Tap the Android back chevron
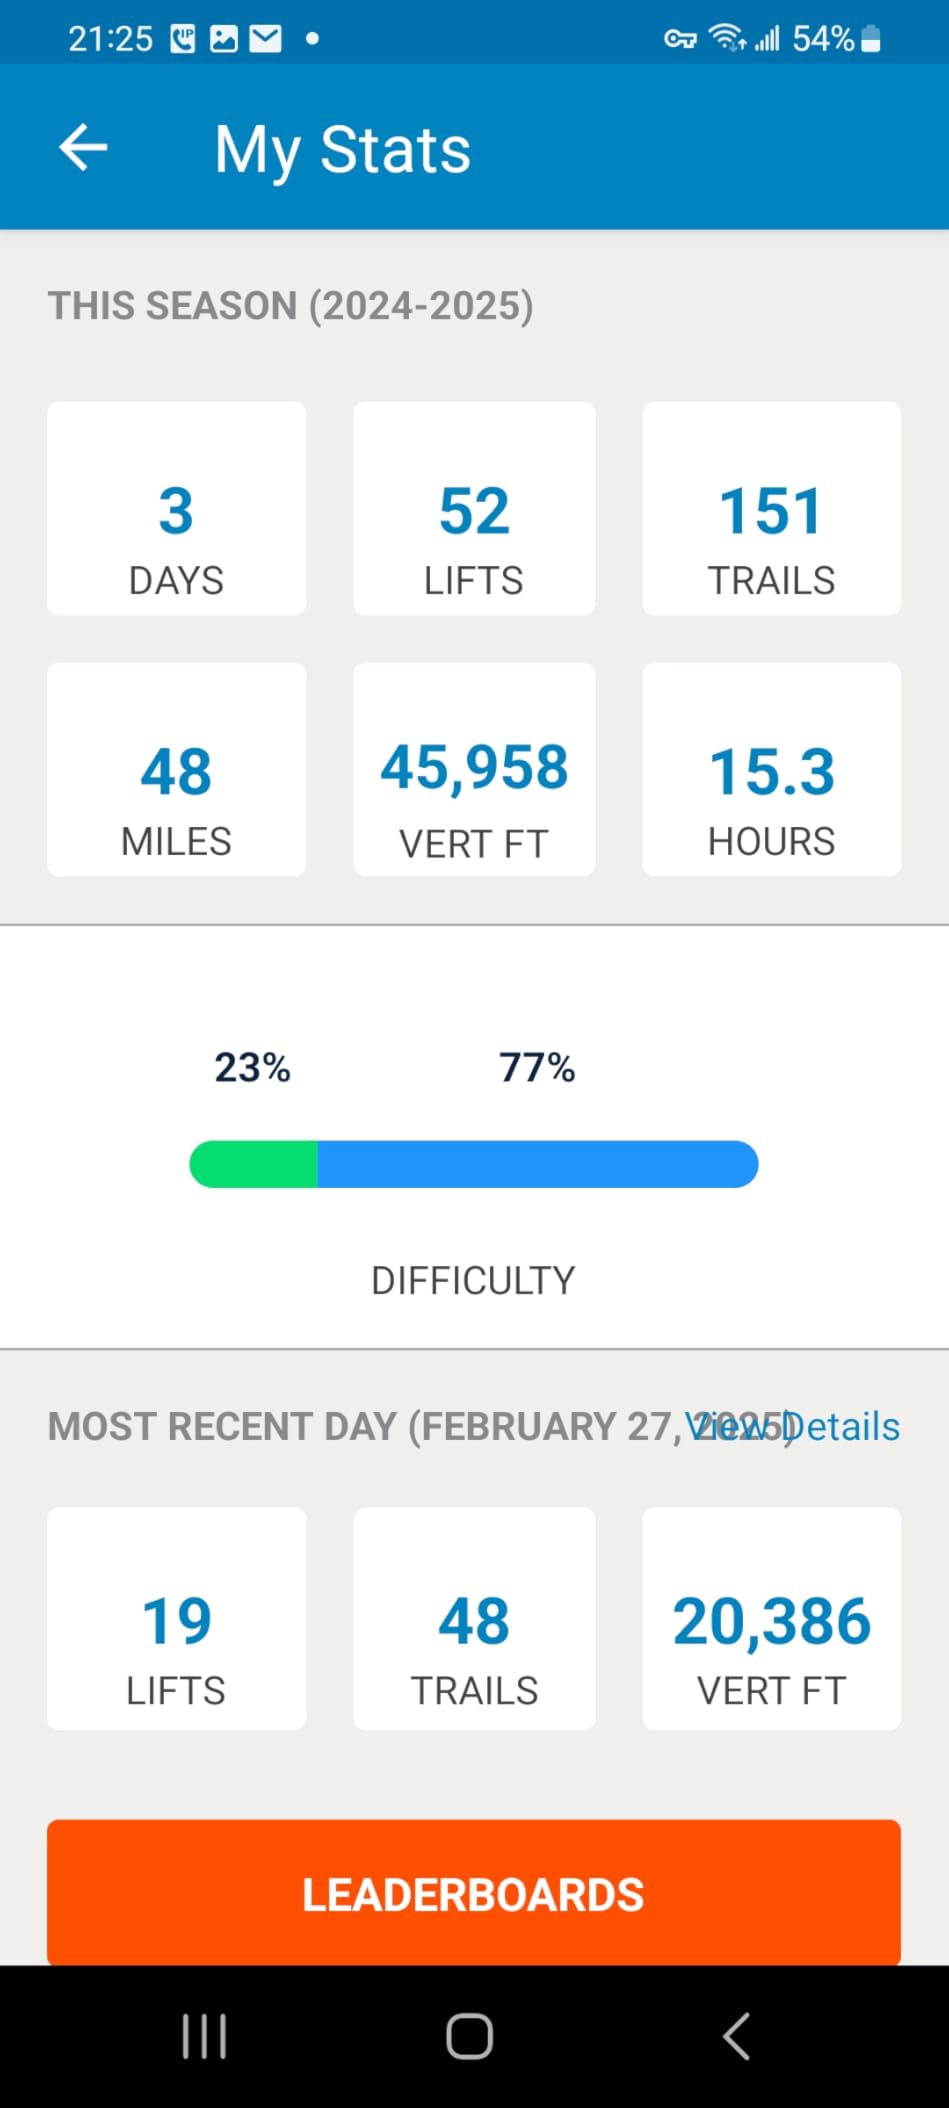This screenshot has width=949, height=2108. 736,2036
